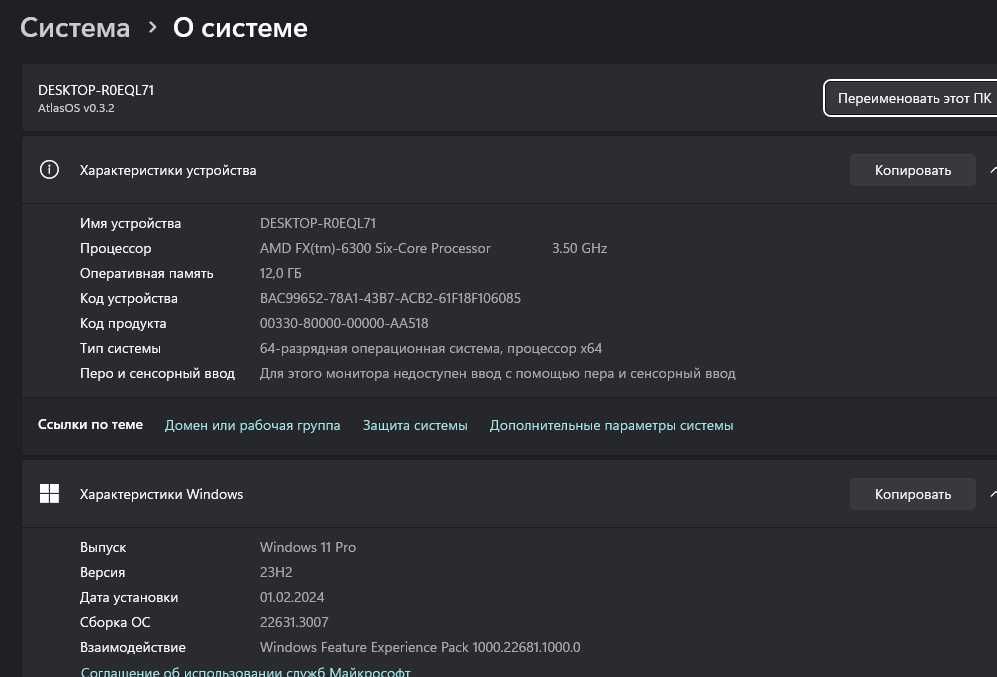Select the OS build number 22631.3007
This screenshot has width=997, height=677.
pyautogui.click(x=292, y=622)
